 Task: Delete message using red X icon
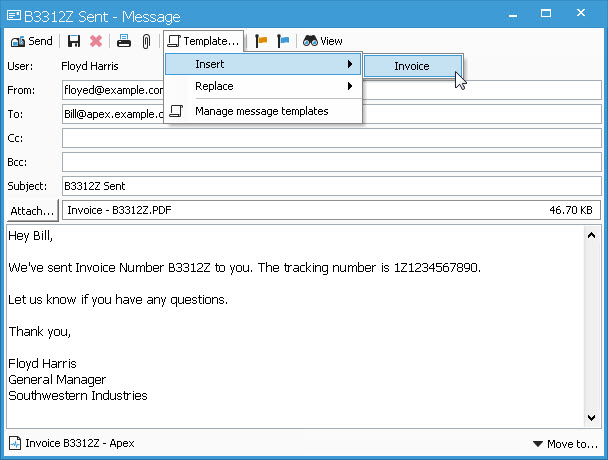(96, 41)
